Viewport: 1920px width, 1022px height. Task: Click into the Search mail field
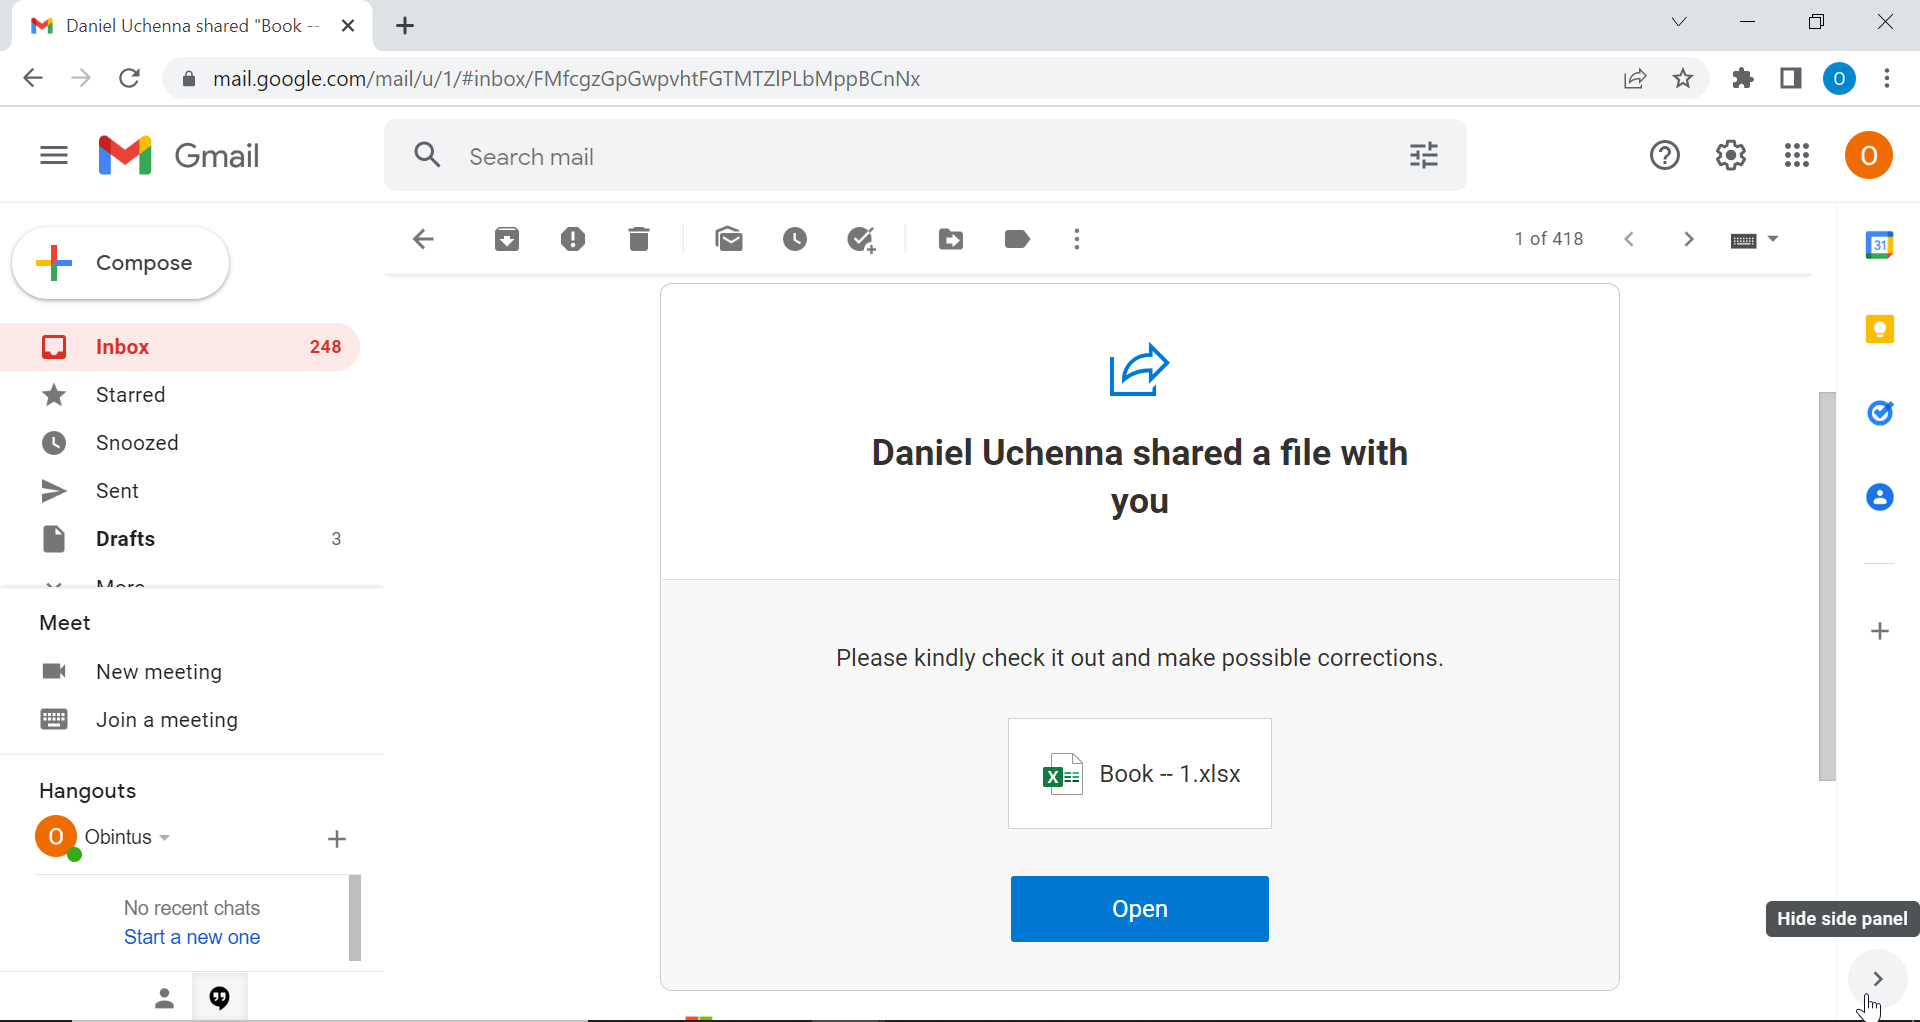(x=900, y=157)
